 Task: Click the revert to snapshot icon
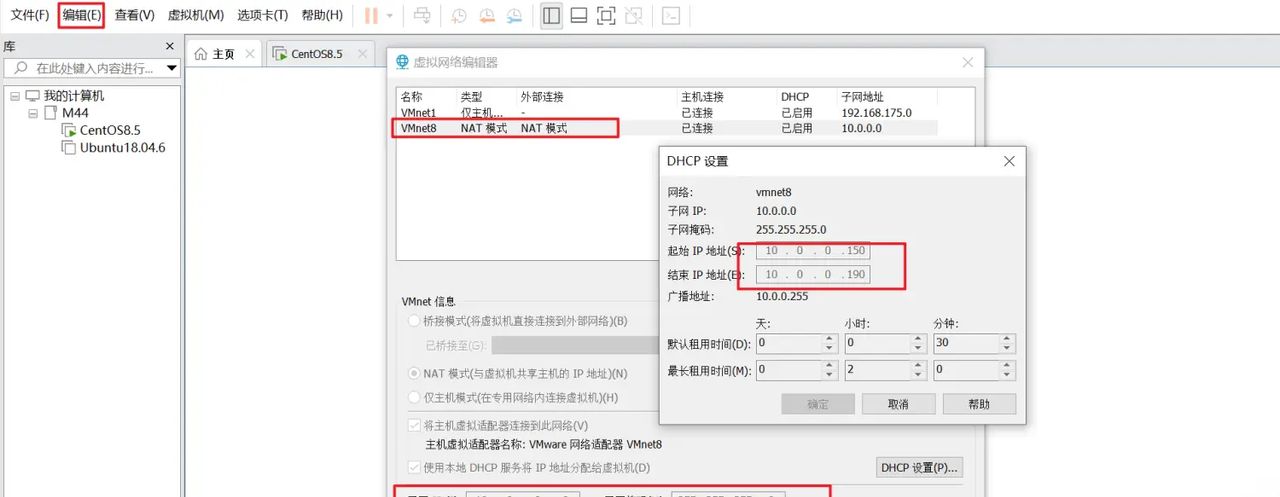(x=485, y=16)
